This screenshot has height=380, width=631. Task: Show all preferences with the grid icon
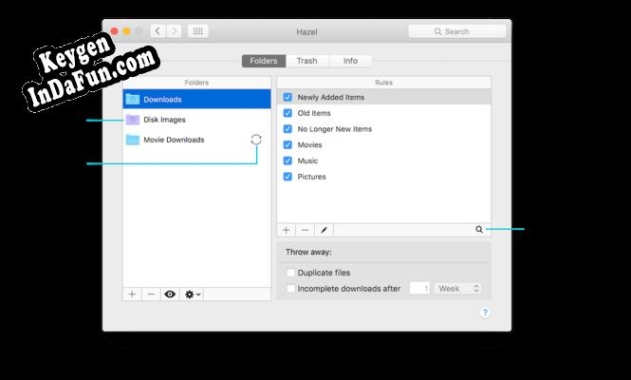(x=198, y=31)
